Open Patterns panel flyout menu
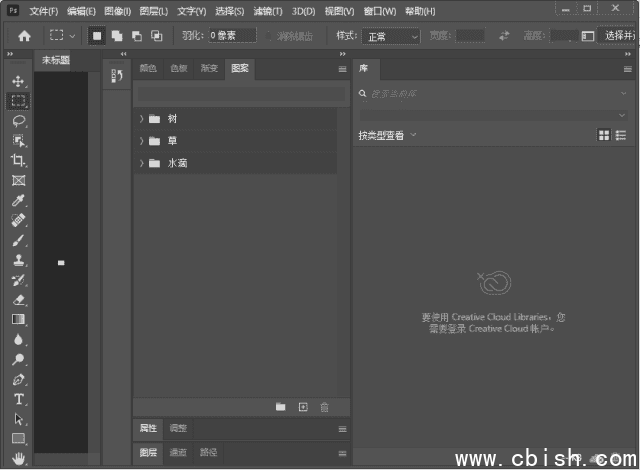 (342, 69)
